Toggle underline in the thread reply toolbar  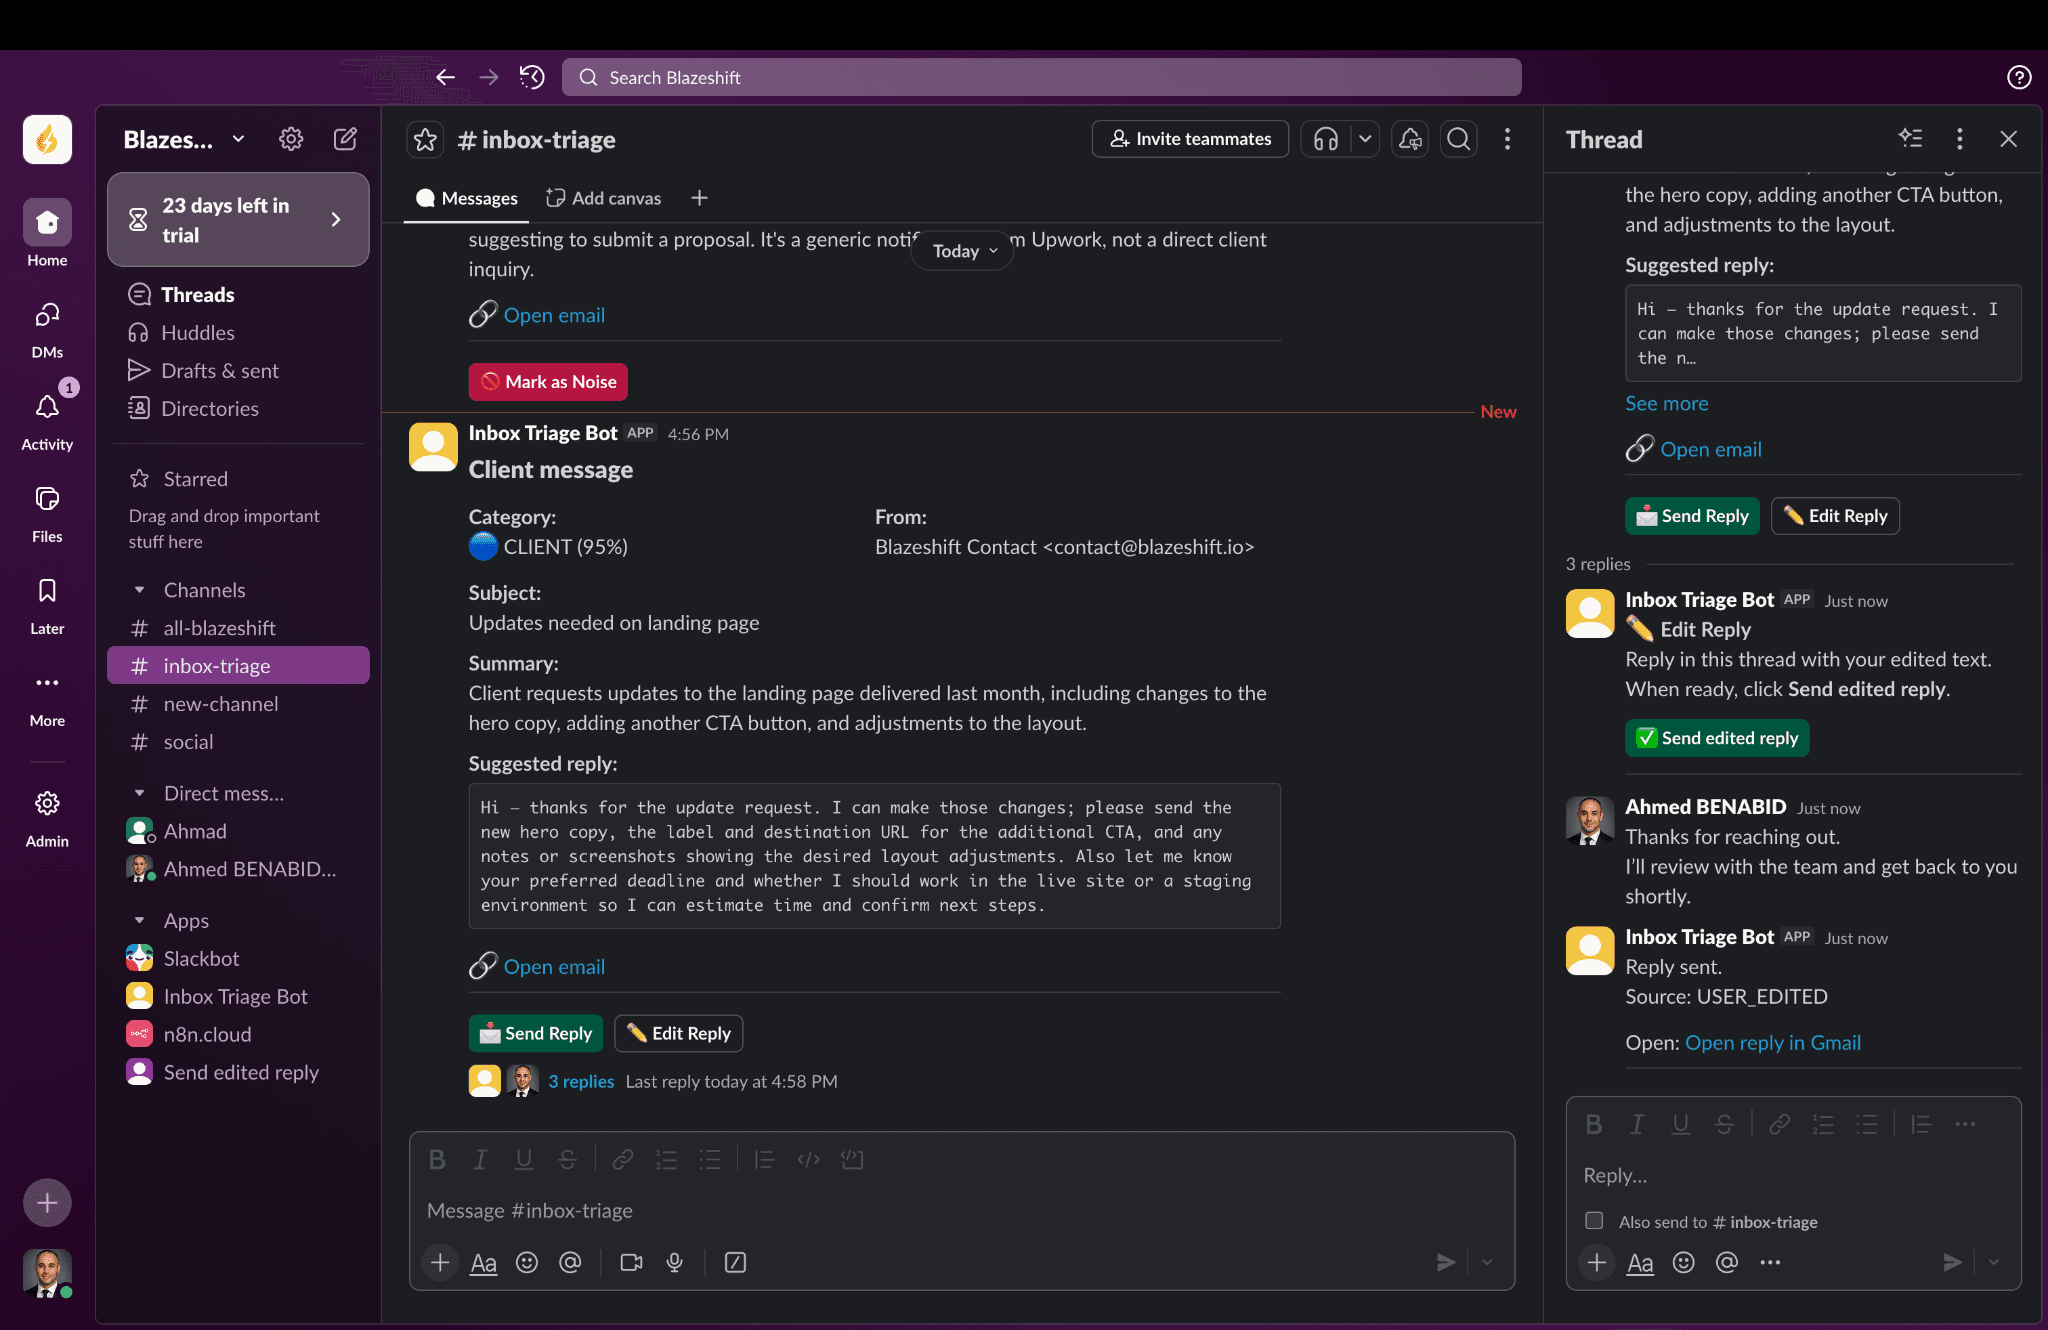[1680, 1123]
